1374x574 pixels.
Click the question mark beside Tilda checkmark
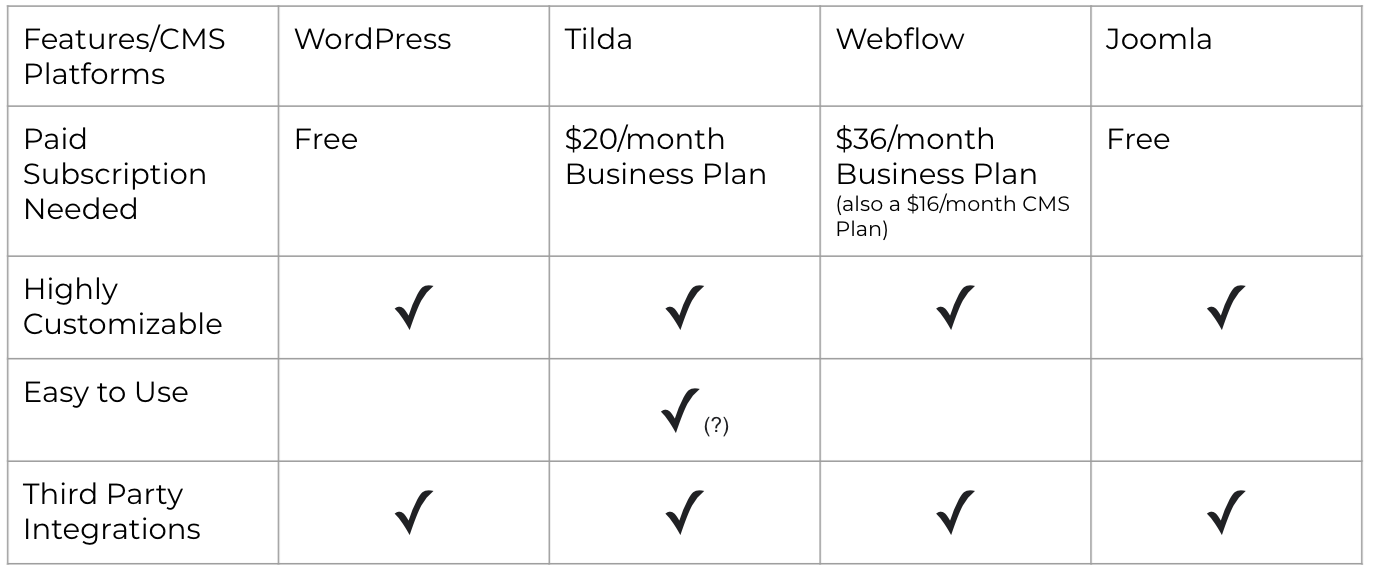716,425
